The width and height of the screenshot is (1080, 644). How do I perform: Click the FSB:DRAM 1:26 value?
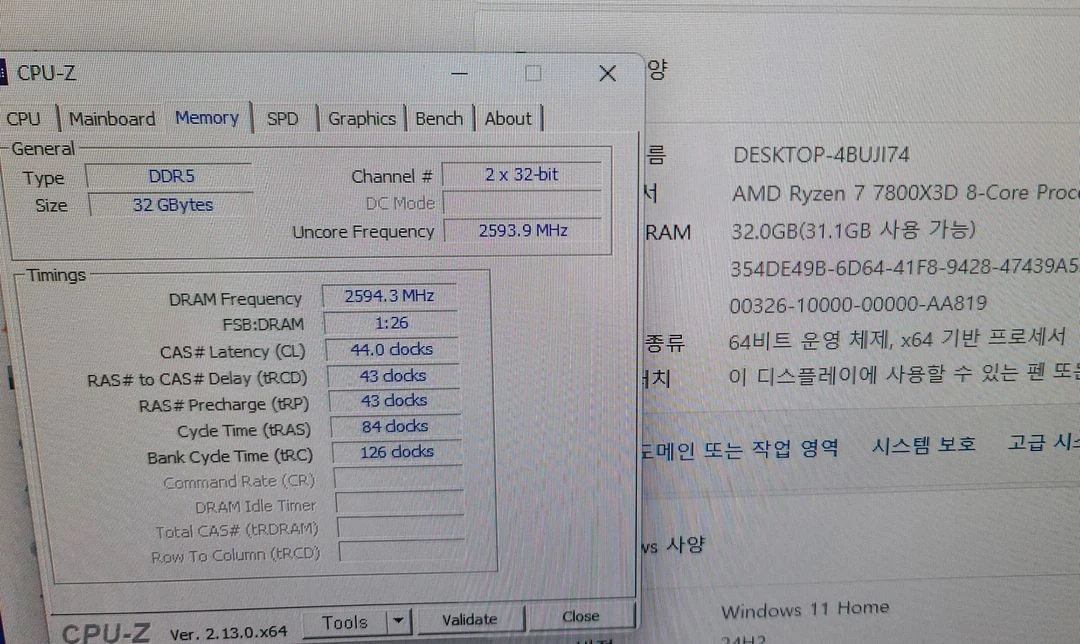pos(391,323)
